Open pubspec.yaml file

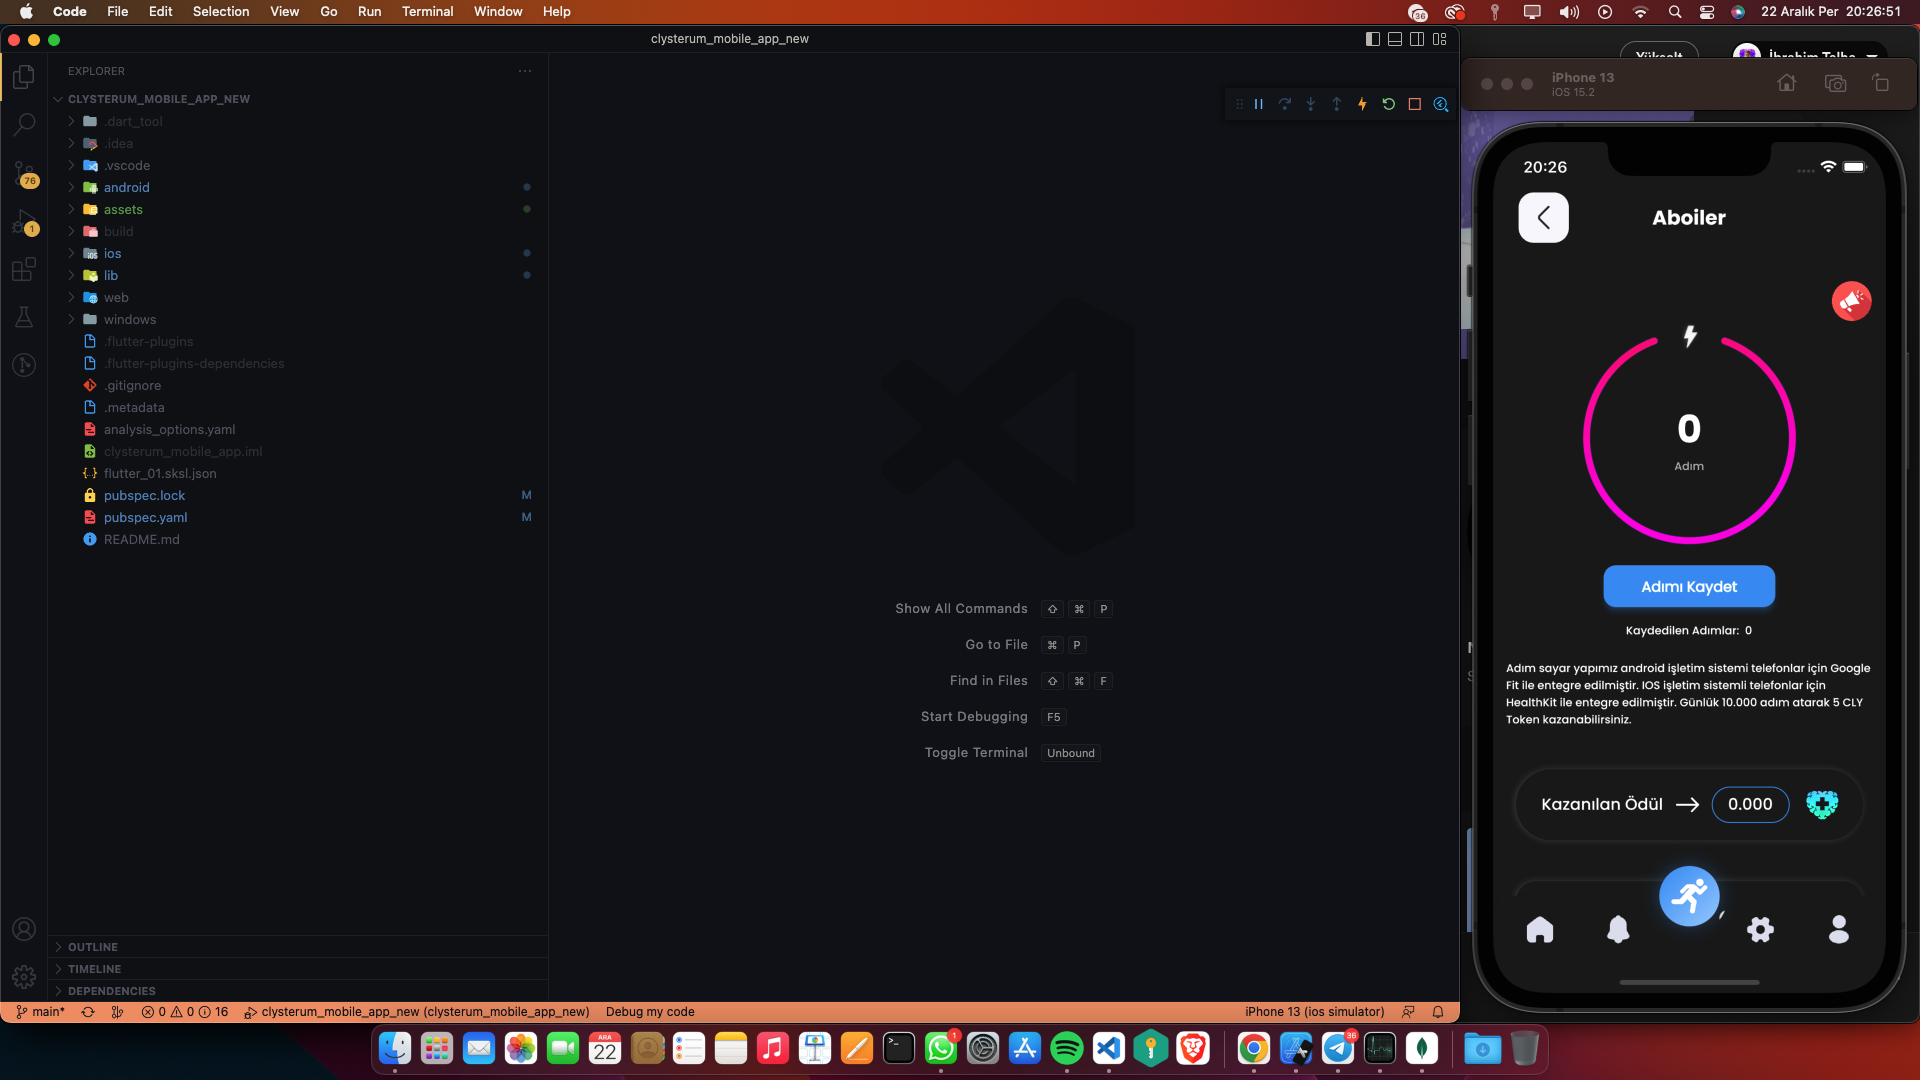pyautogui.click(x=145, y=517)
